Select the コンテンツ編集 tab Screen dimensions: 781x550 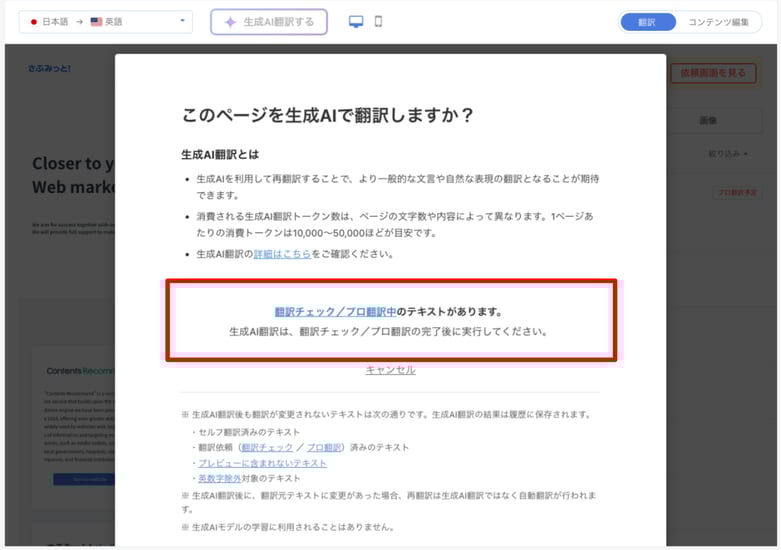pos(718,22)
